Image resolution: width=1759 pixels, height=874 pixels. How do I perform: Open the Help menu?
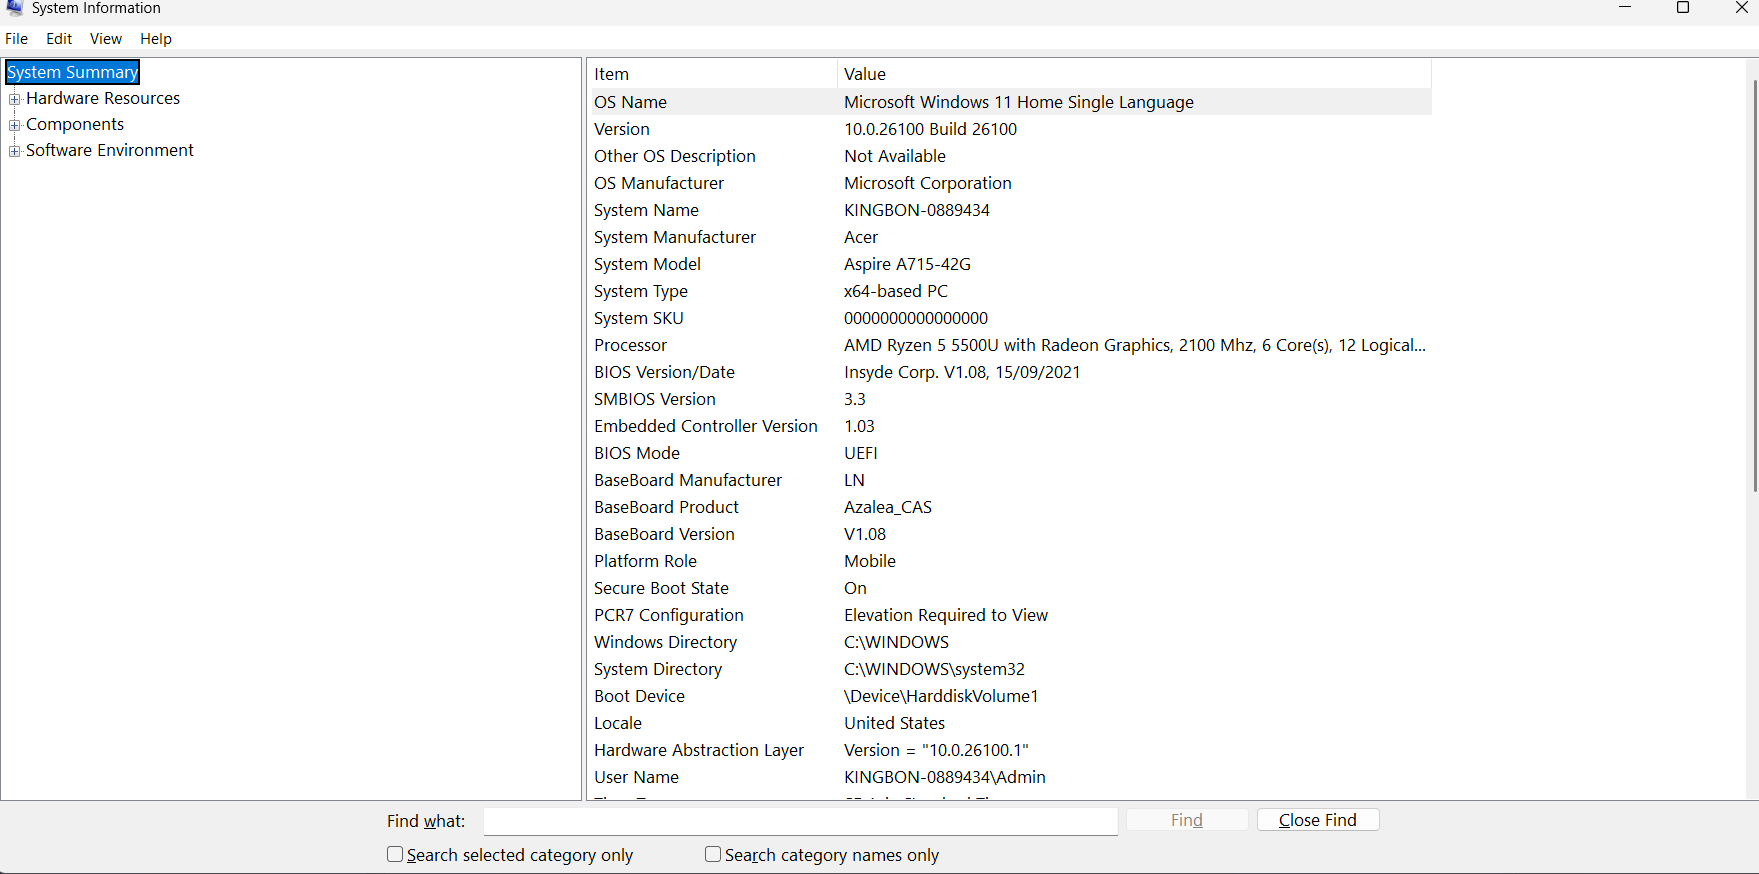(156, 39)
